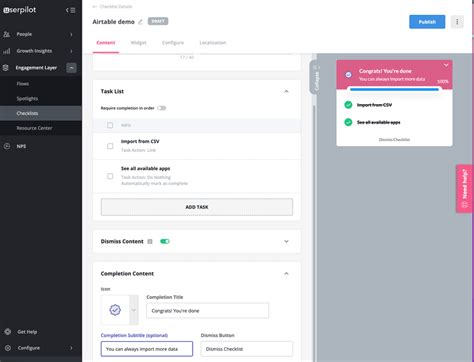The height and width of the screenshot is (362, 474).
Task: Toggle Require completion in order switch
Action: [x=162, y=108]
